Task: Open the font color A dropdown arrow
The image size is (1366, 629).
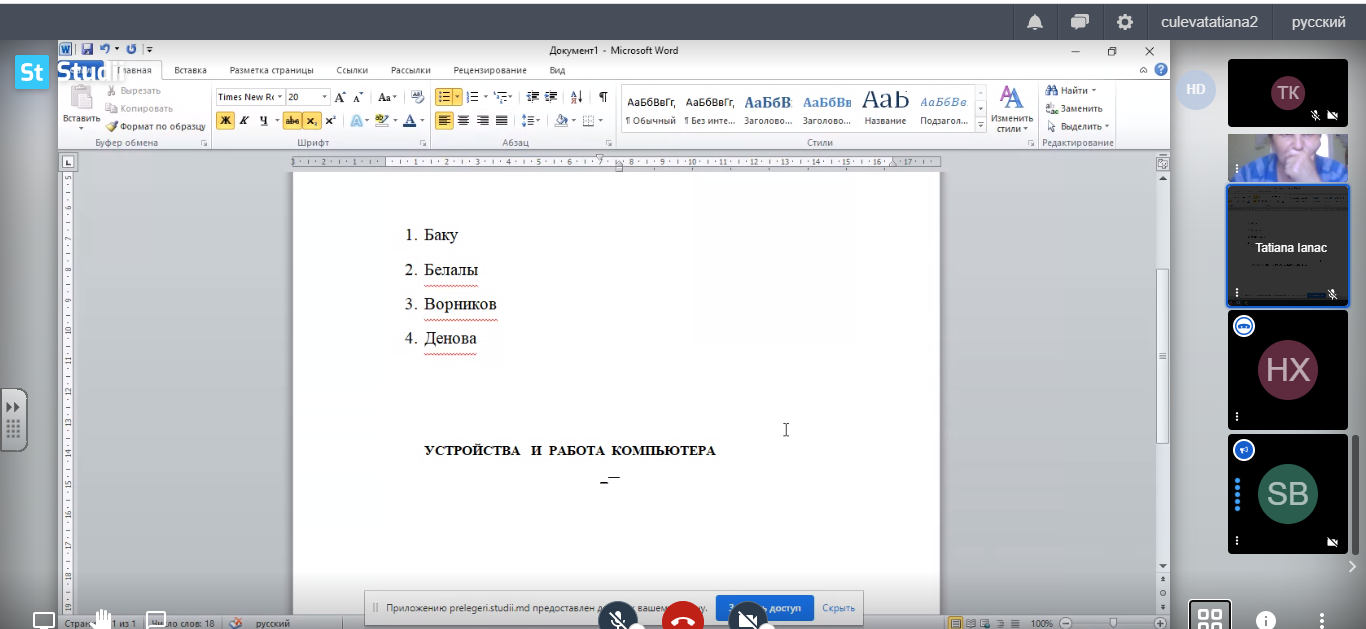Action: click(422, 121)
